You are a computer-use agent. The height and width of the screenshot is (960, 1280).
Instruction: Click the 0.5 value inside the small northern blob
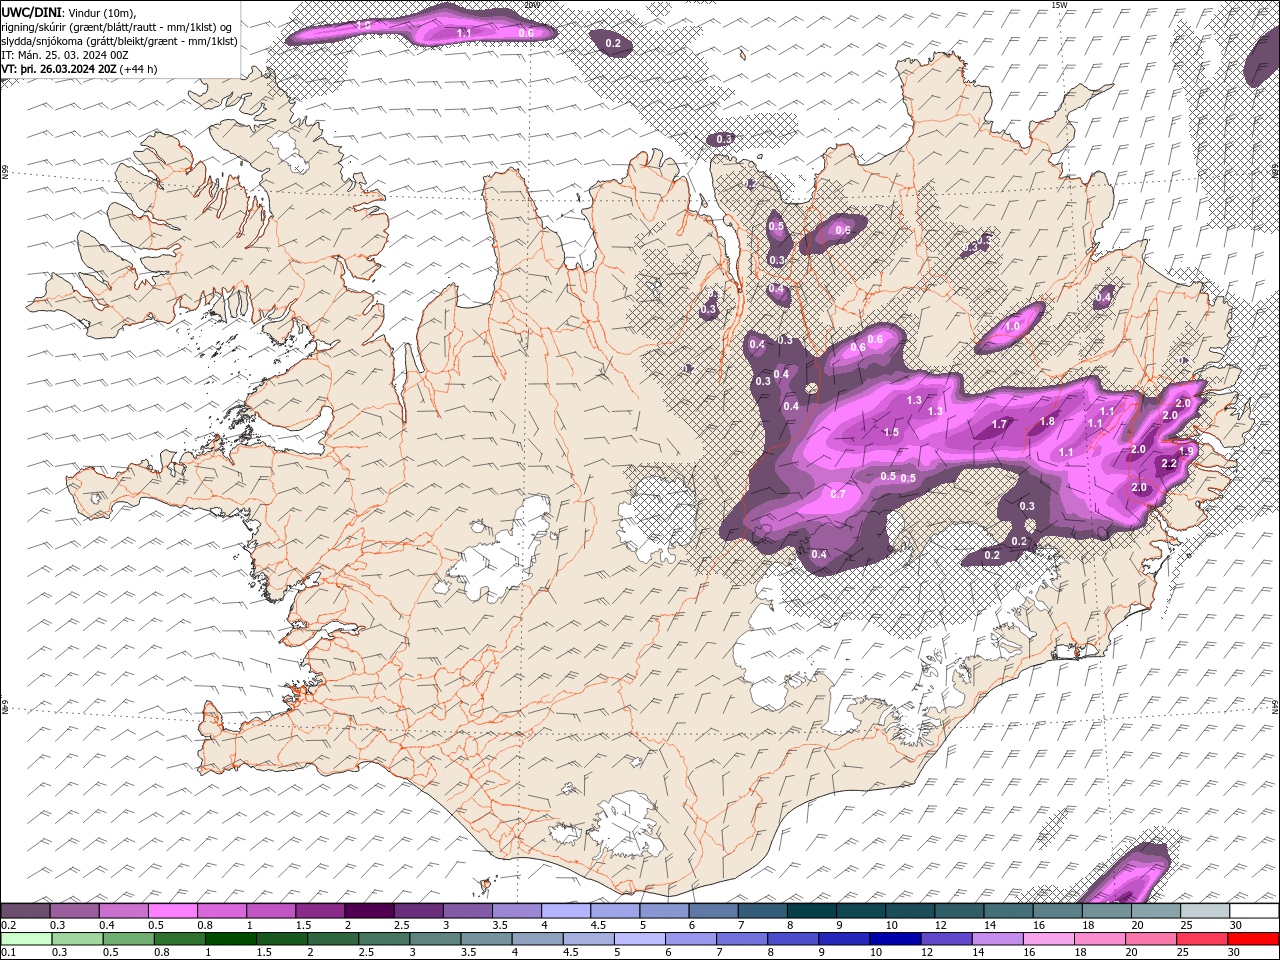coord(776,227)
